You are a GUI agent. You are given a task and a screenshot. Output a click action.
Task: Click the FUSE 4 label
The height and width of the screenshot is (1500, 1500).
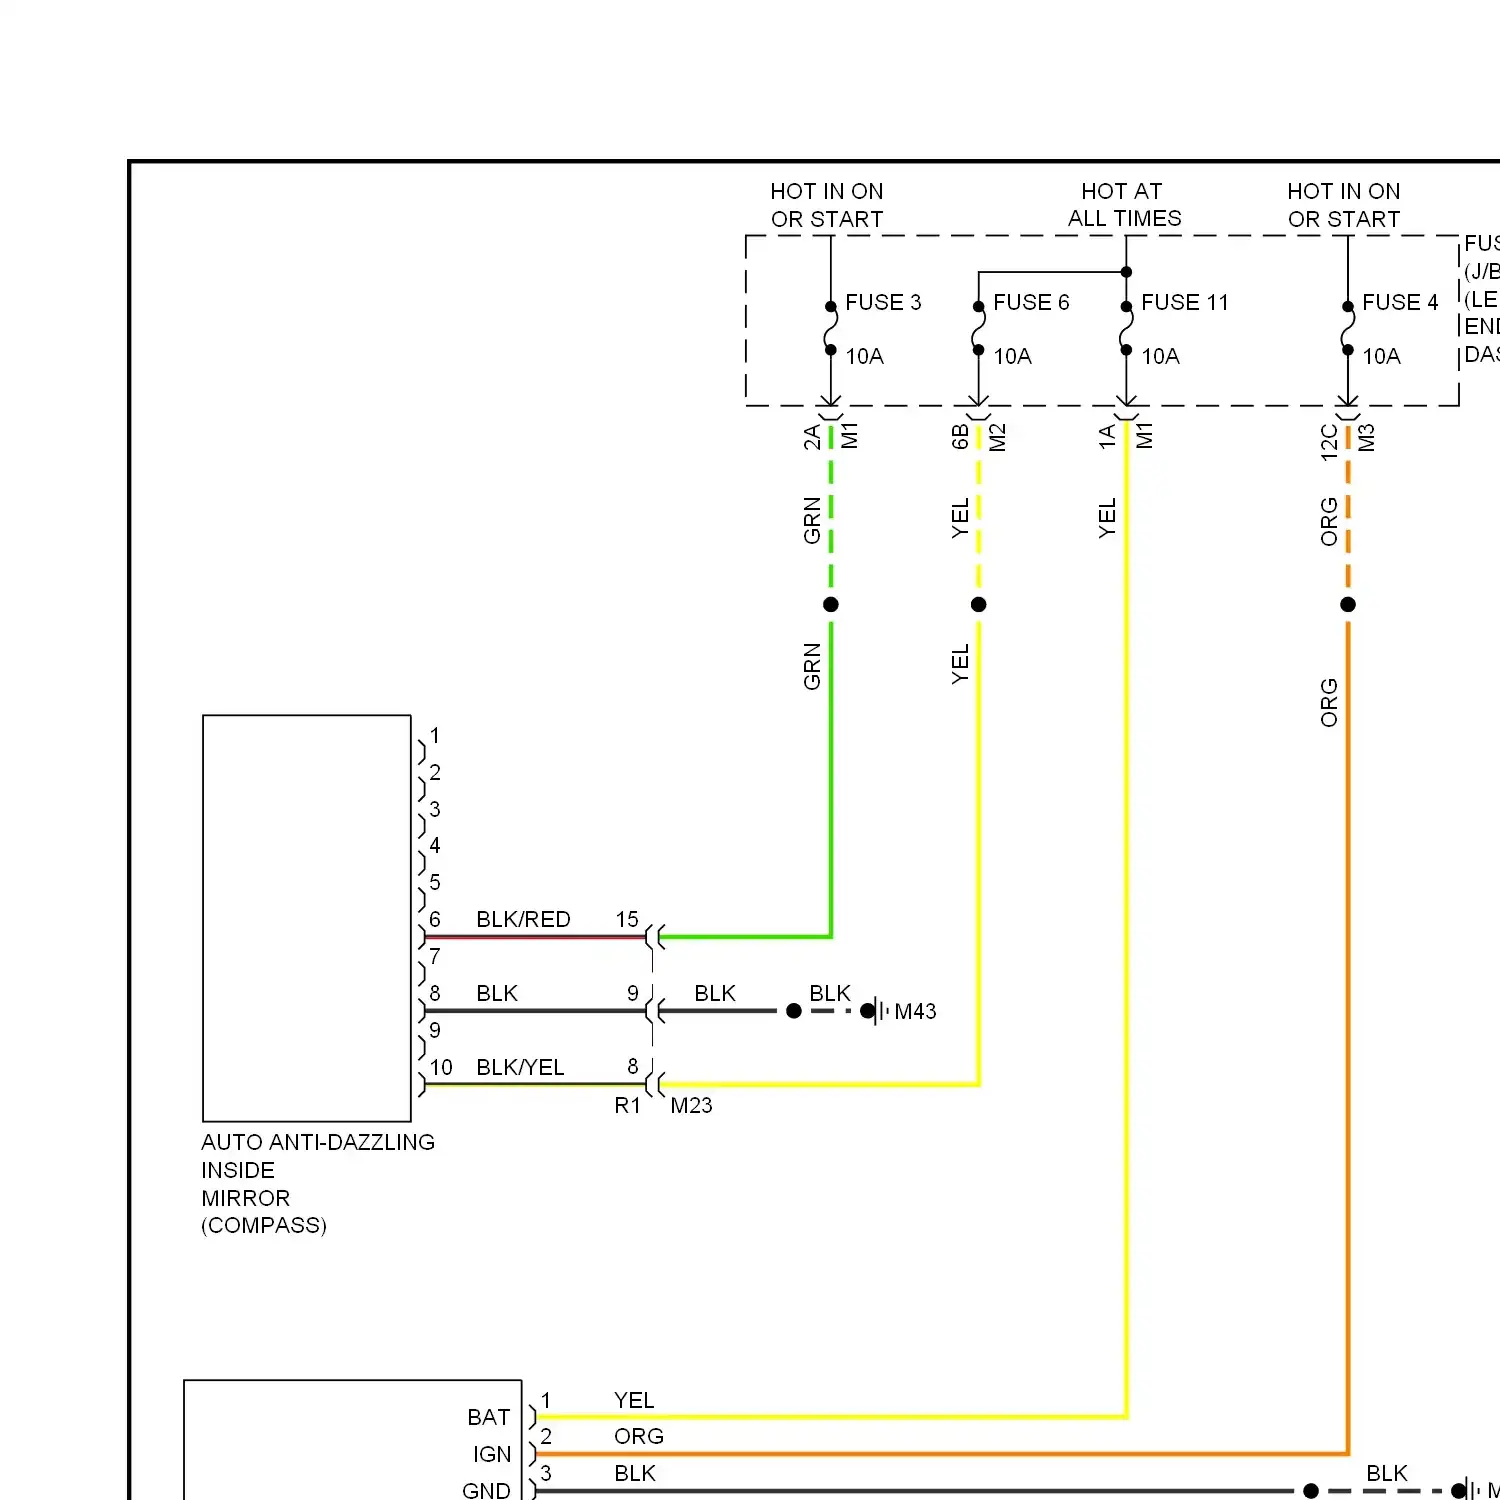[x=1400, y=302]
